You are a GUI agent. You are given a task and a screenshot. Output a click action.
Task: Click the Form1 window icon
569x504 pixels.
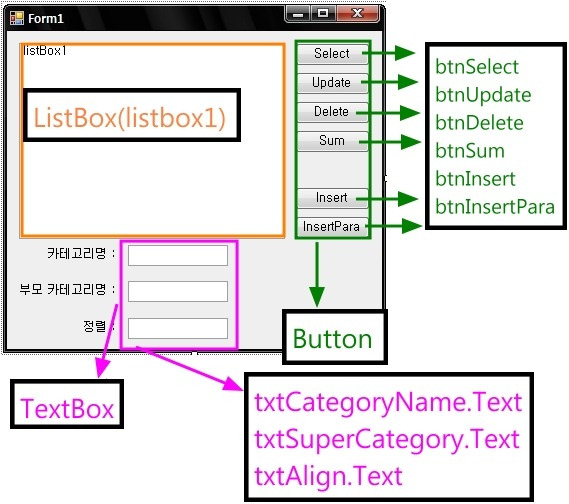(x=17, y=18)
